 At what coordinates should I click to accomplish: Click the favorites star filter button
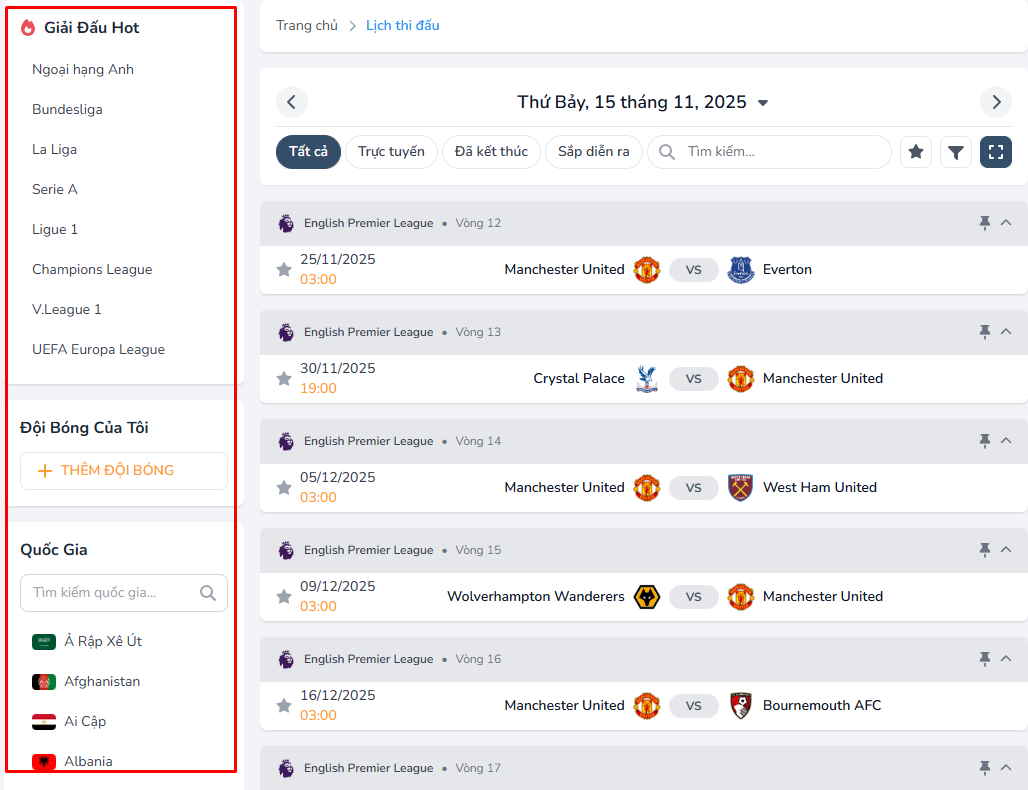pyautogui.click(x=916, y=152)
